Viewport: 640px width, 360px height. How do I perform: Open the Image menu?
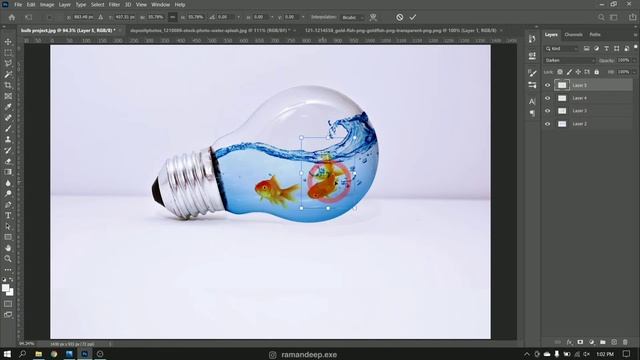pyautogui.click(x=47, y=4)
